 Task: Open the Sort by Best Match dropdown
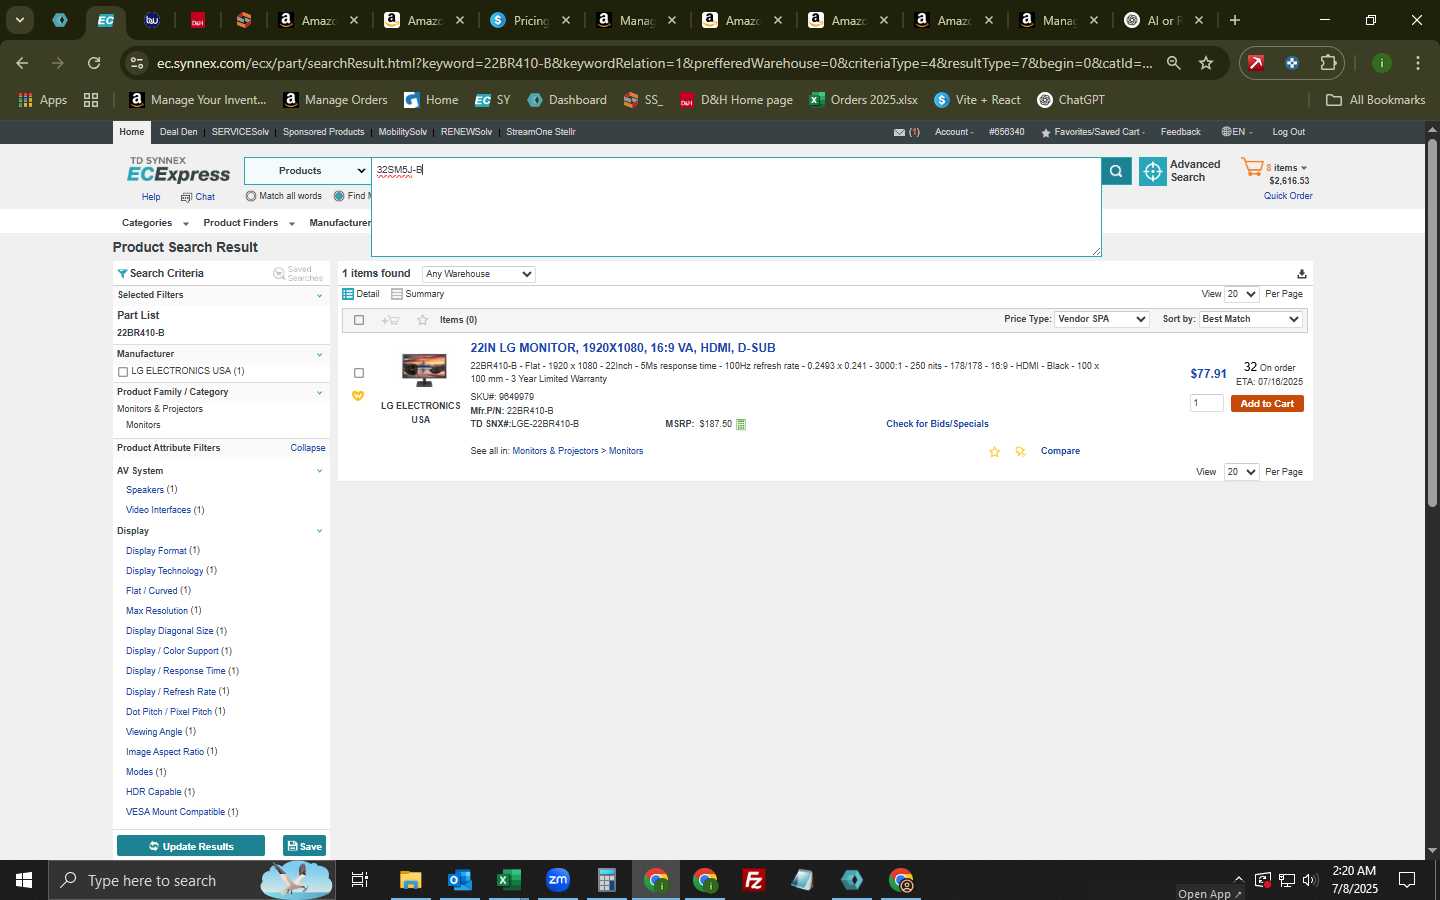(x=1250, y=319)
